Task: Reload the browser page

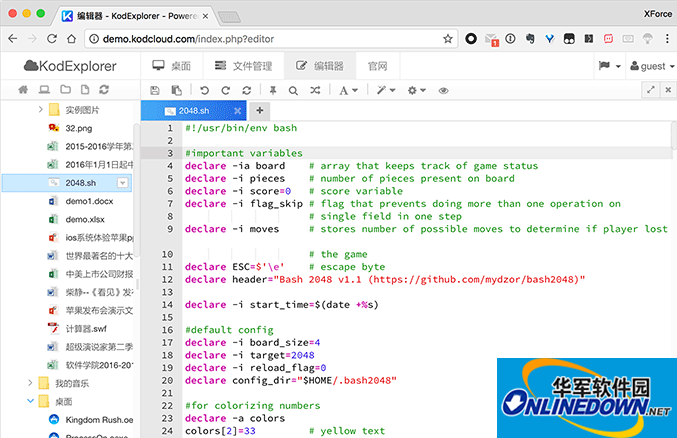Action: pos(52,39)
